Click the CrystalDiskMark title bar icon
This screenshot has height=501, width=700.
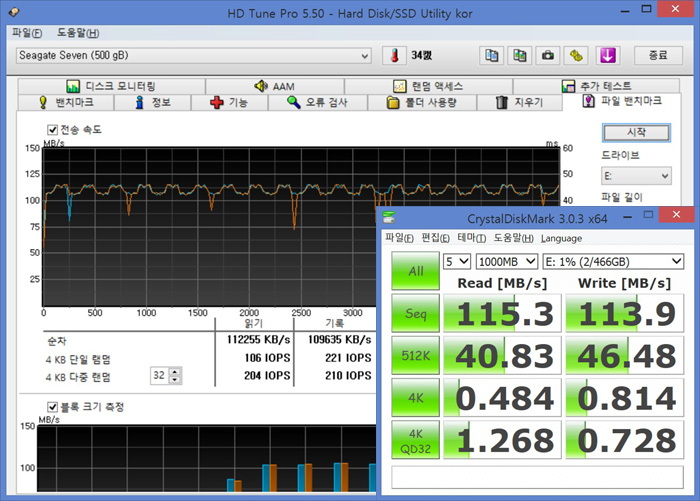click(x=389, y=217)
